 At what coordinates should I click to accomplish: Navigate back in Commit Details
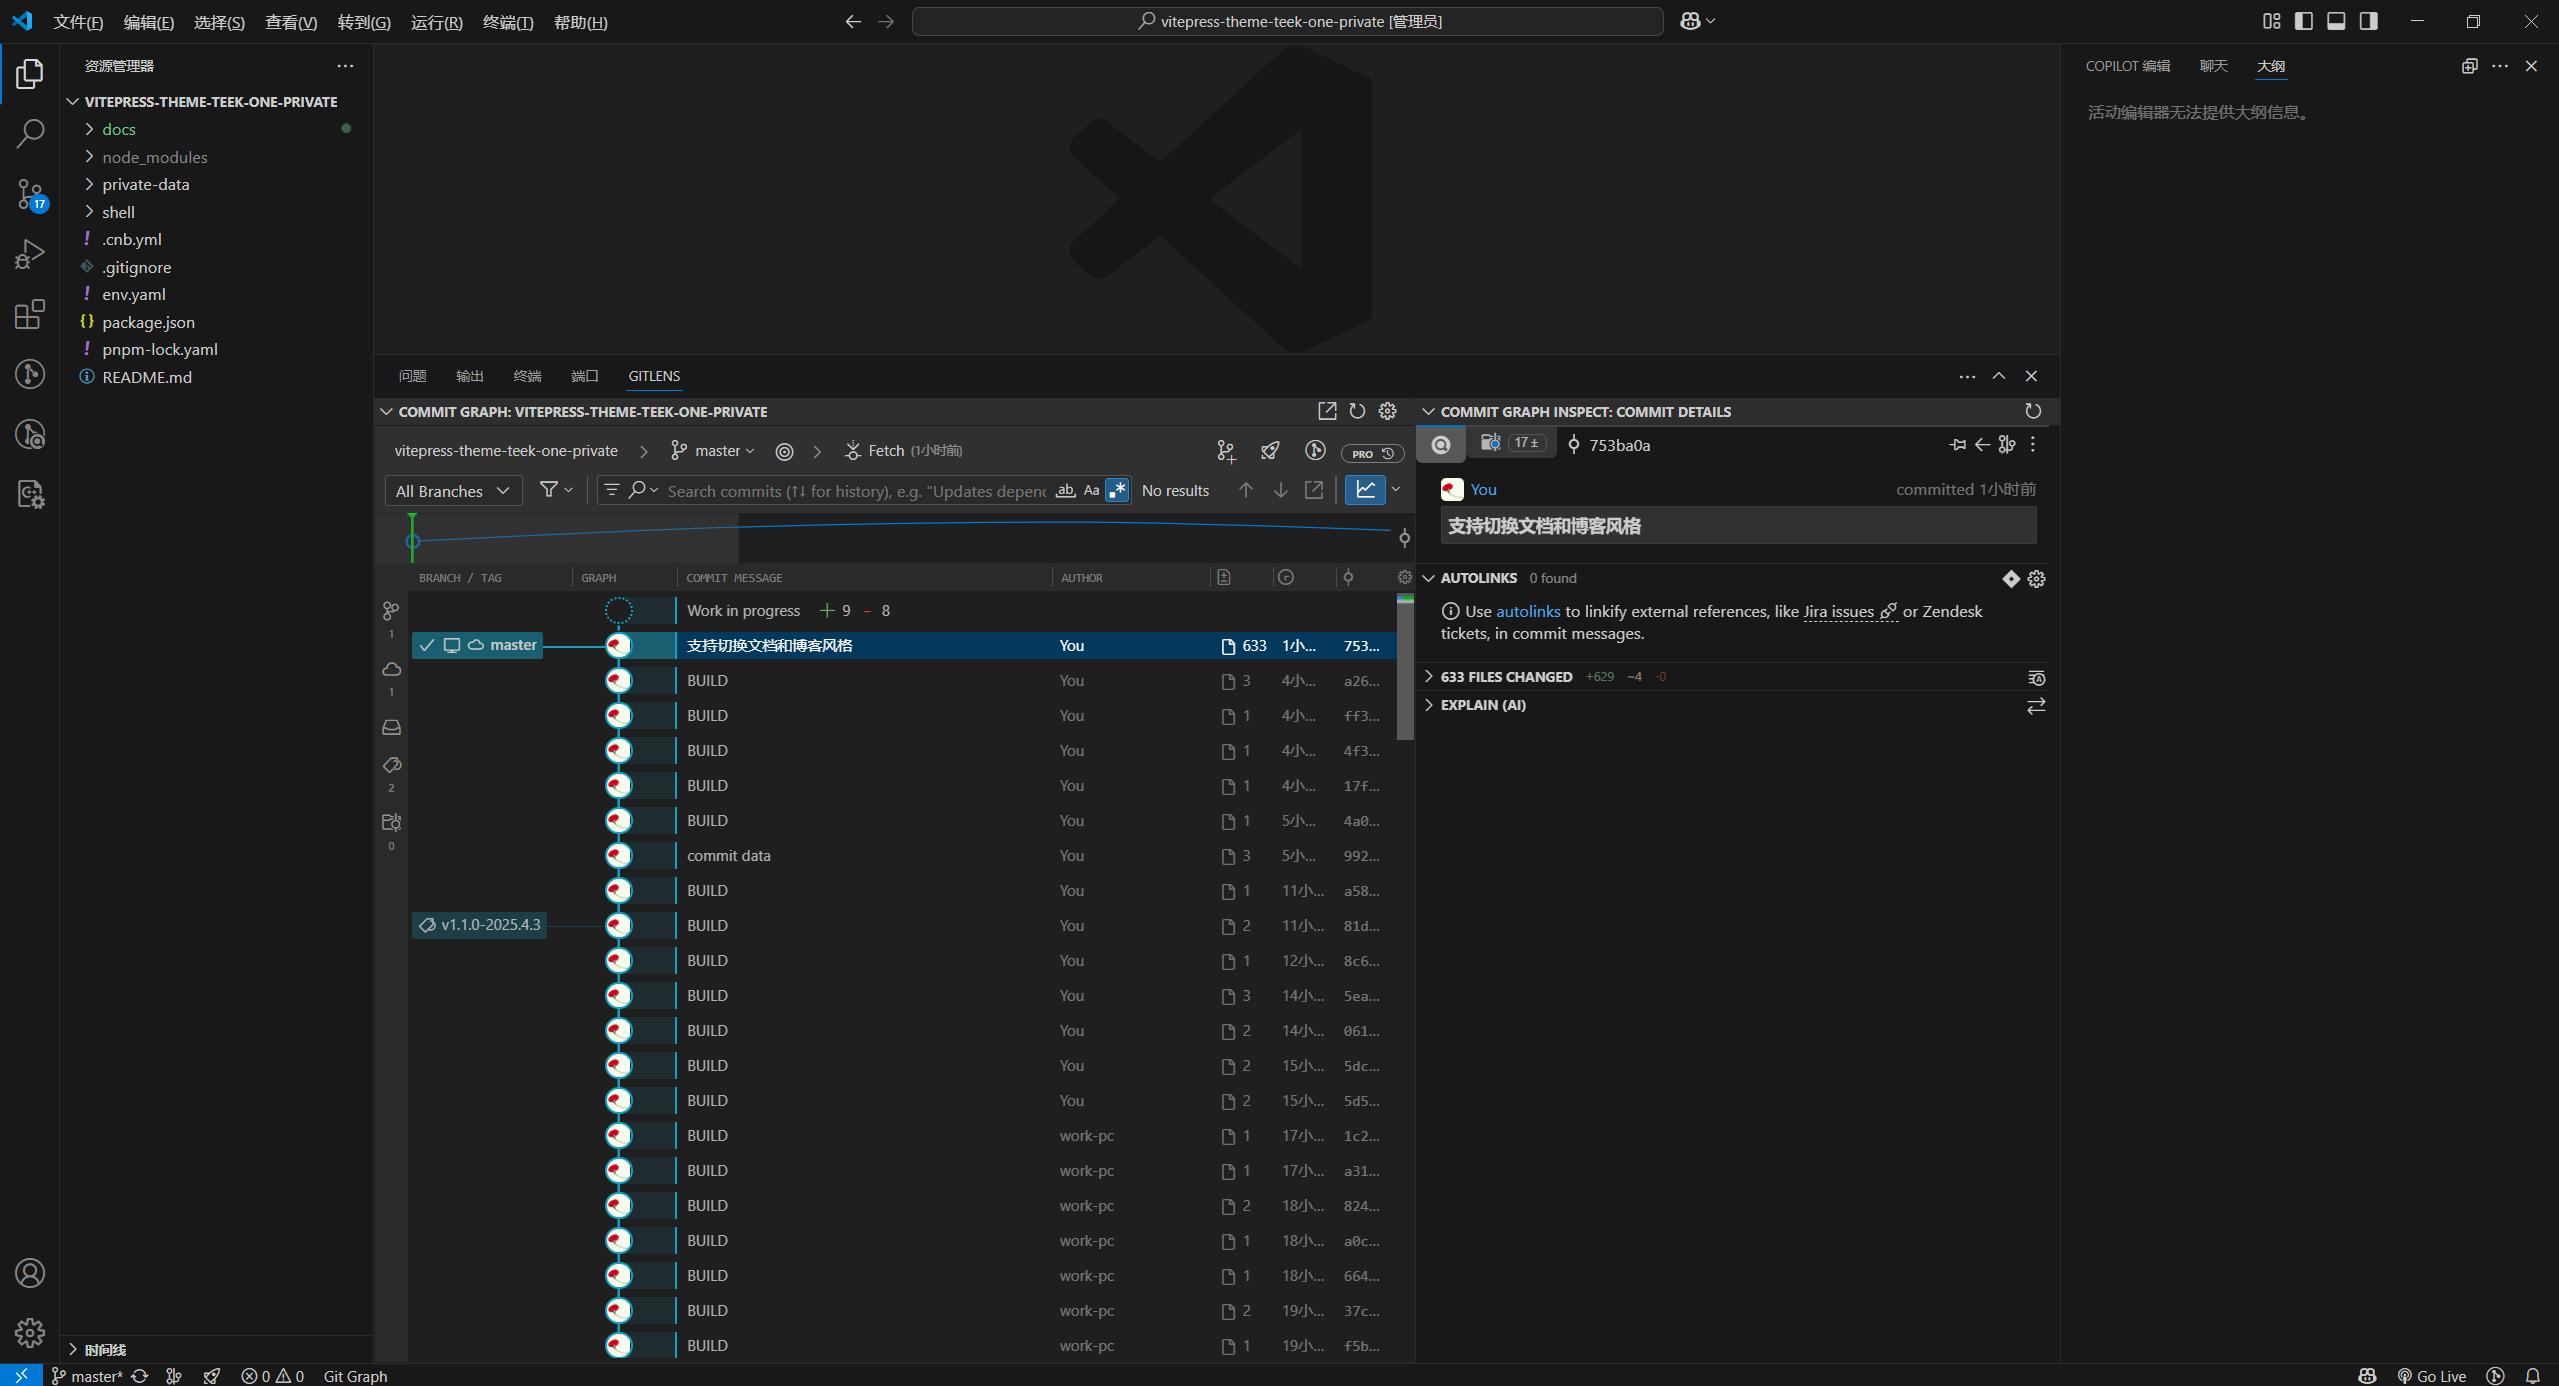click(1982, 445)
